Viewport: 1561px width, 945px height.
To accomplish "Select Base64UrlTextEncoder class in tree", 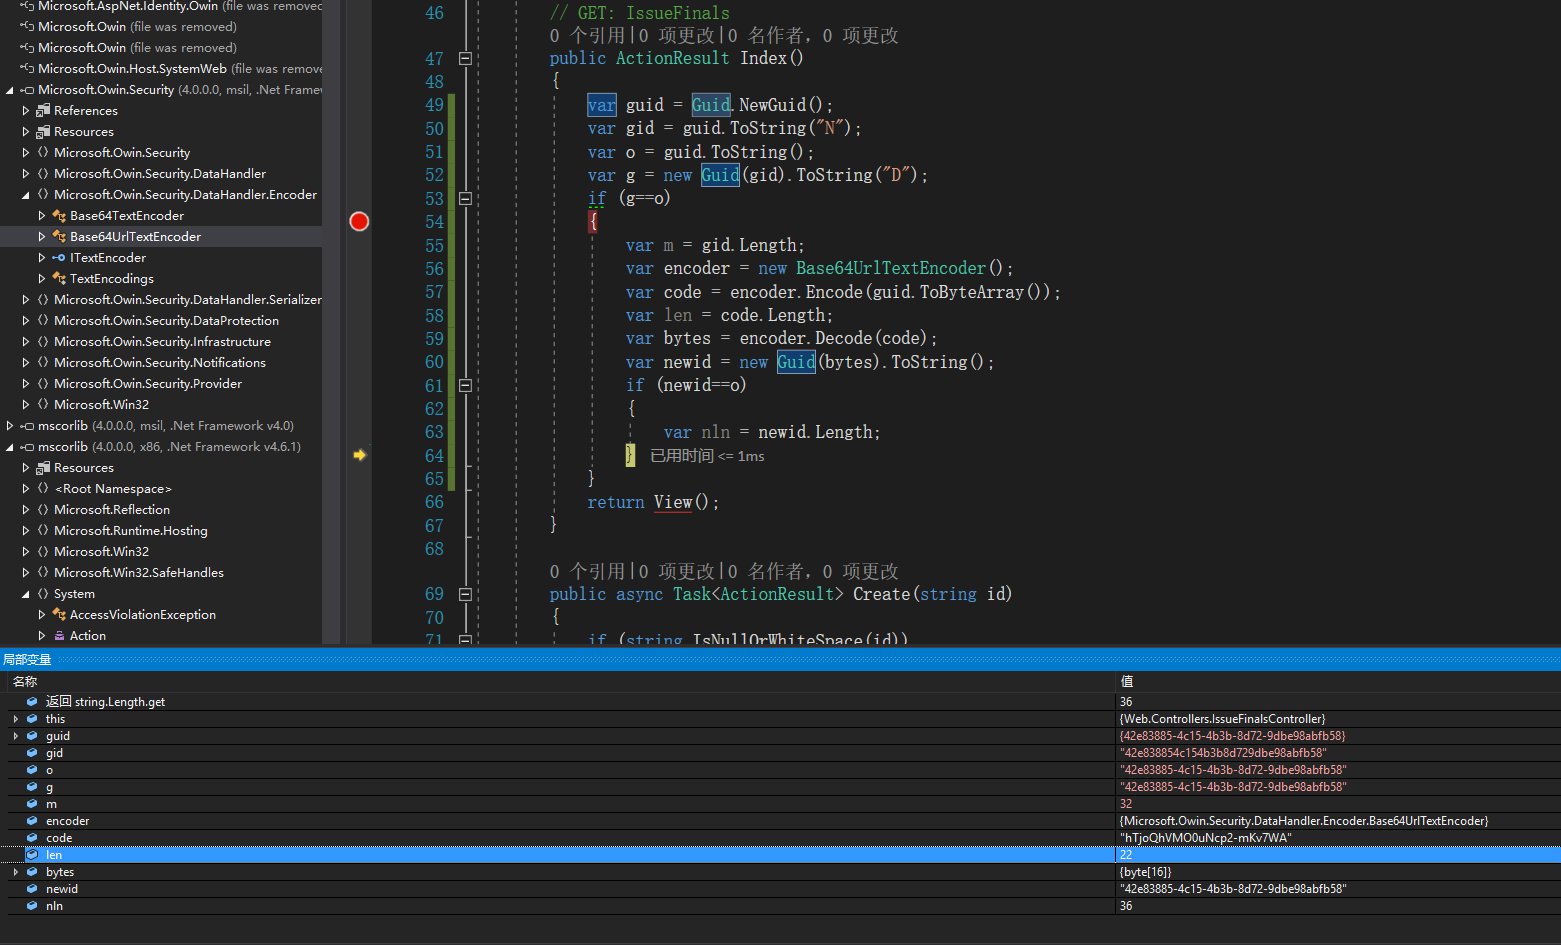I will coord(135,237).
